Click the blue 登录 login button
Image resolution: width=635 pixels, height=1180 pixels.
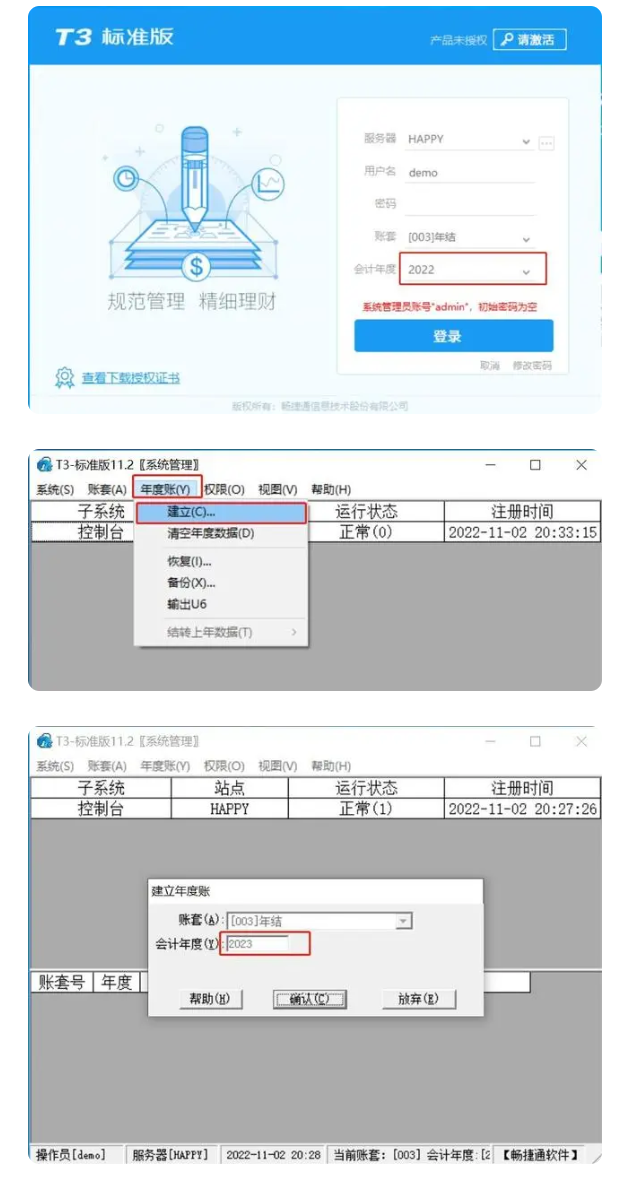coord(454,336)
